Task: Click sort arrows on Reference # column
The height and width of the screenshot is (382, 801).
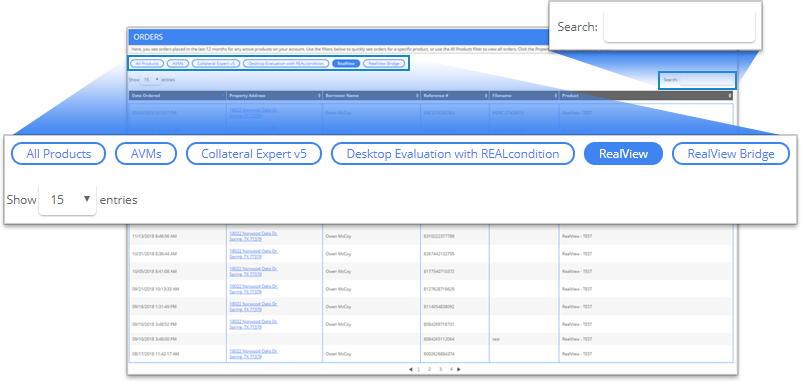Action: click(x=486, y=96)
